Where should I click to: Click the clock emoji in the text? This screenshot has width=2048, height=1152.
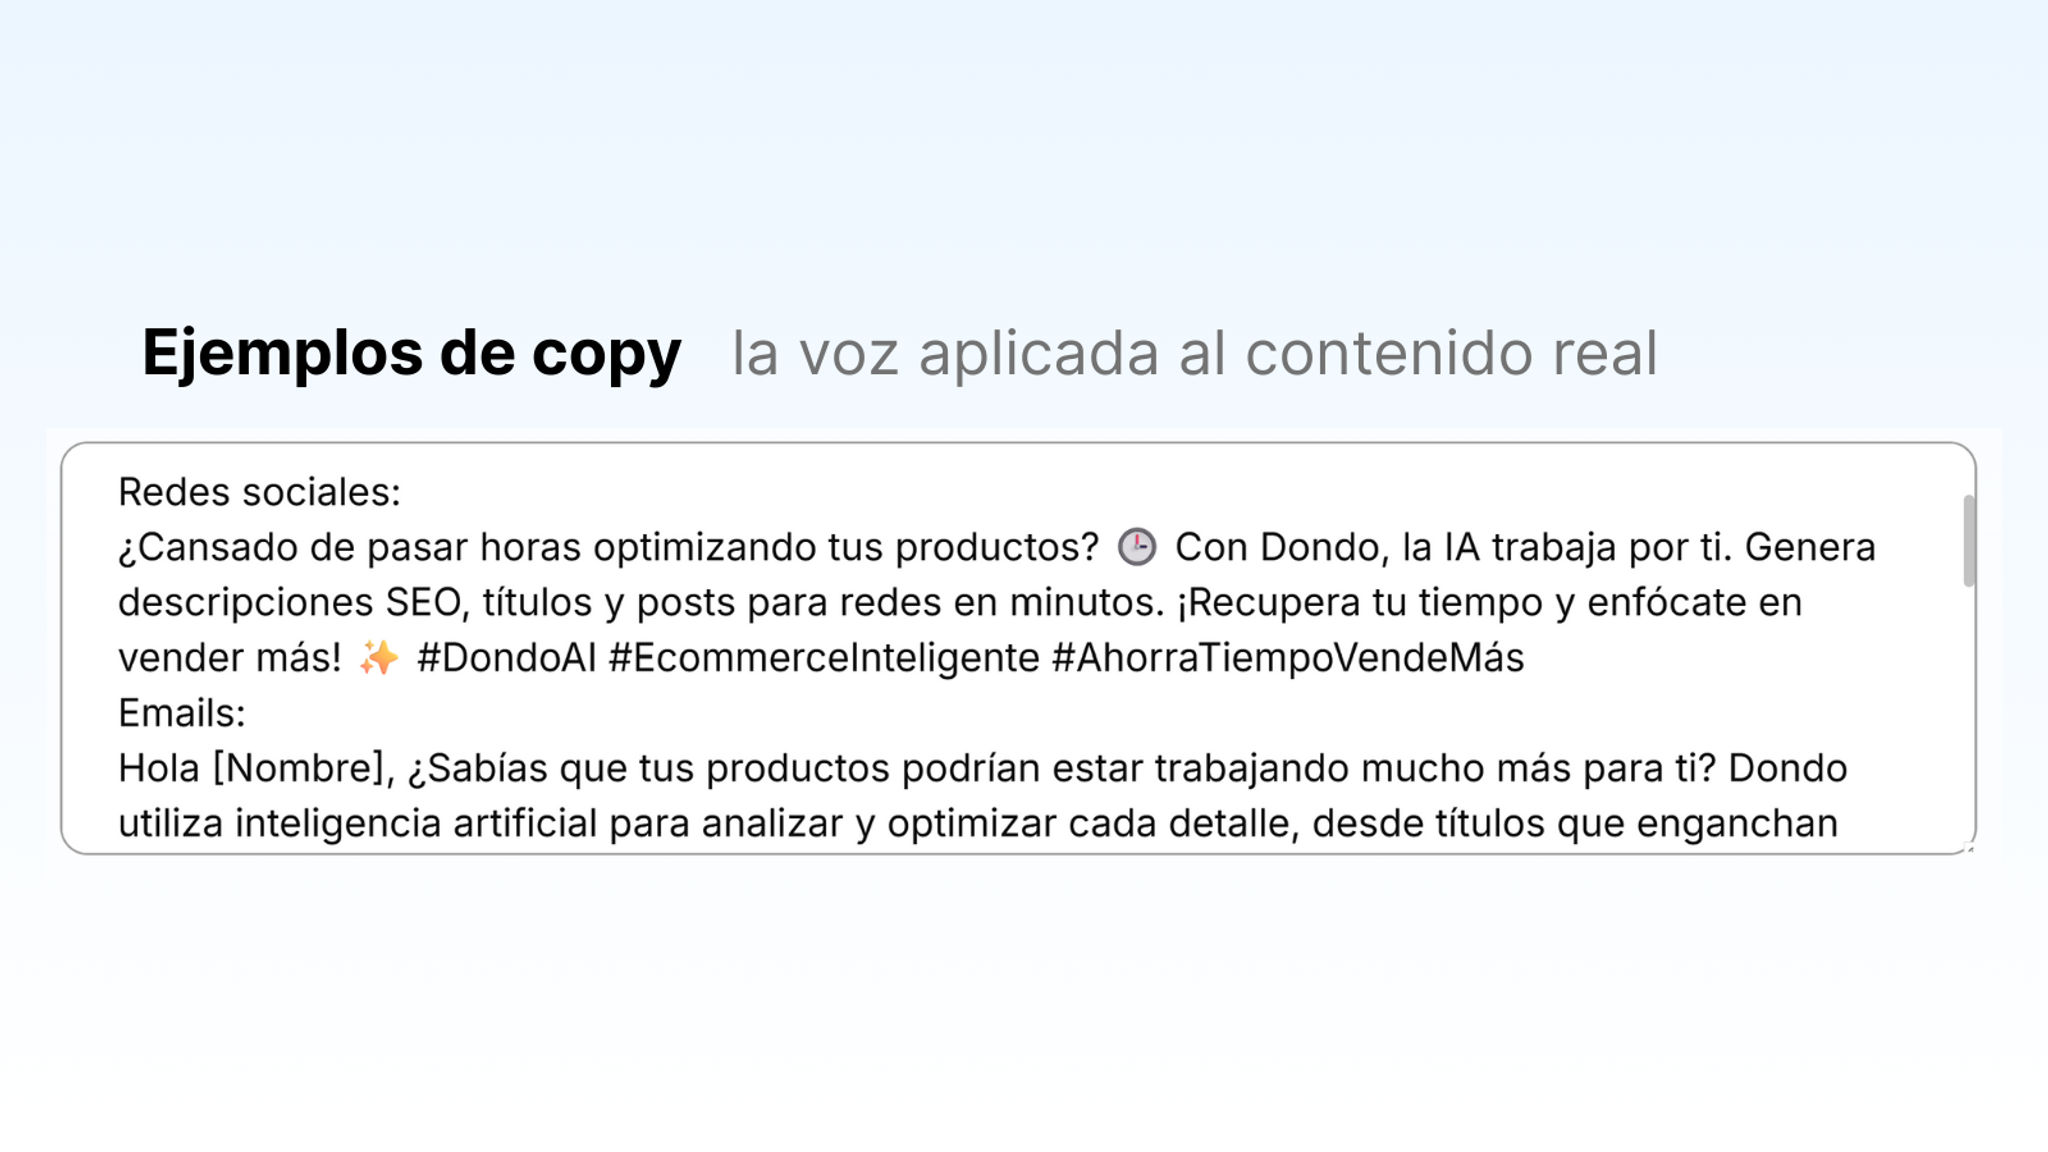pos(1136,547)
